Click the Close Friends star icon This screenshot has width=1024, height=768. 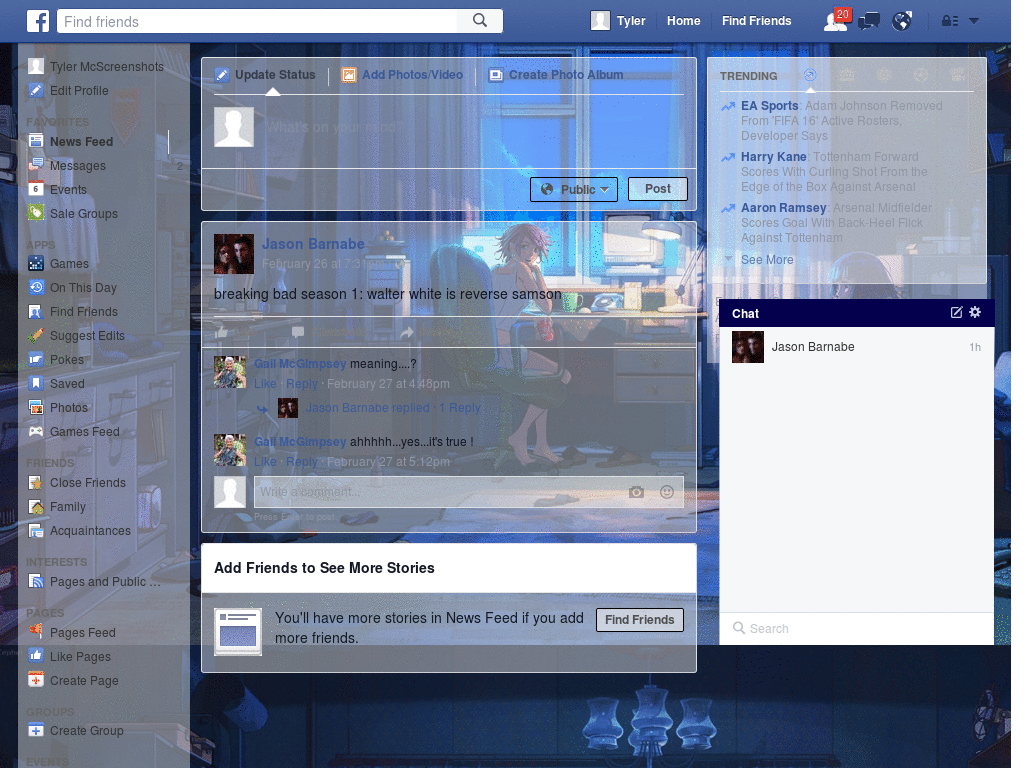click(x=36, y=483)
